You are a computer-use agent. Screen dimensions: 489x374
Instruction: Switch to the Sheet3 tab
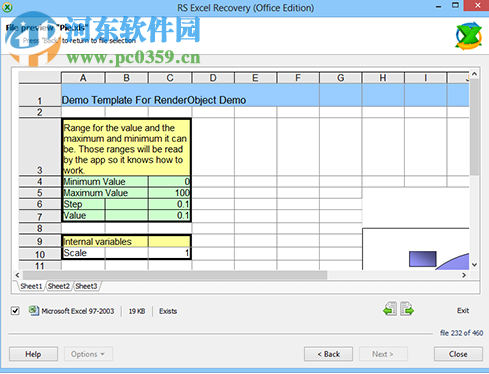(x=86, y=286)
